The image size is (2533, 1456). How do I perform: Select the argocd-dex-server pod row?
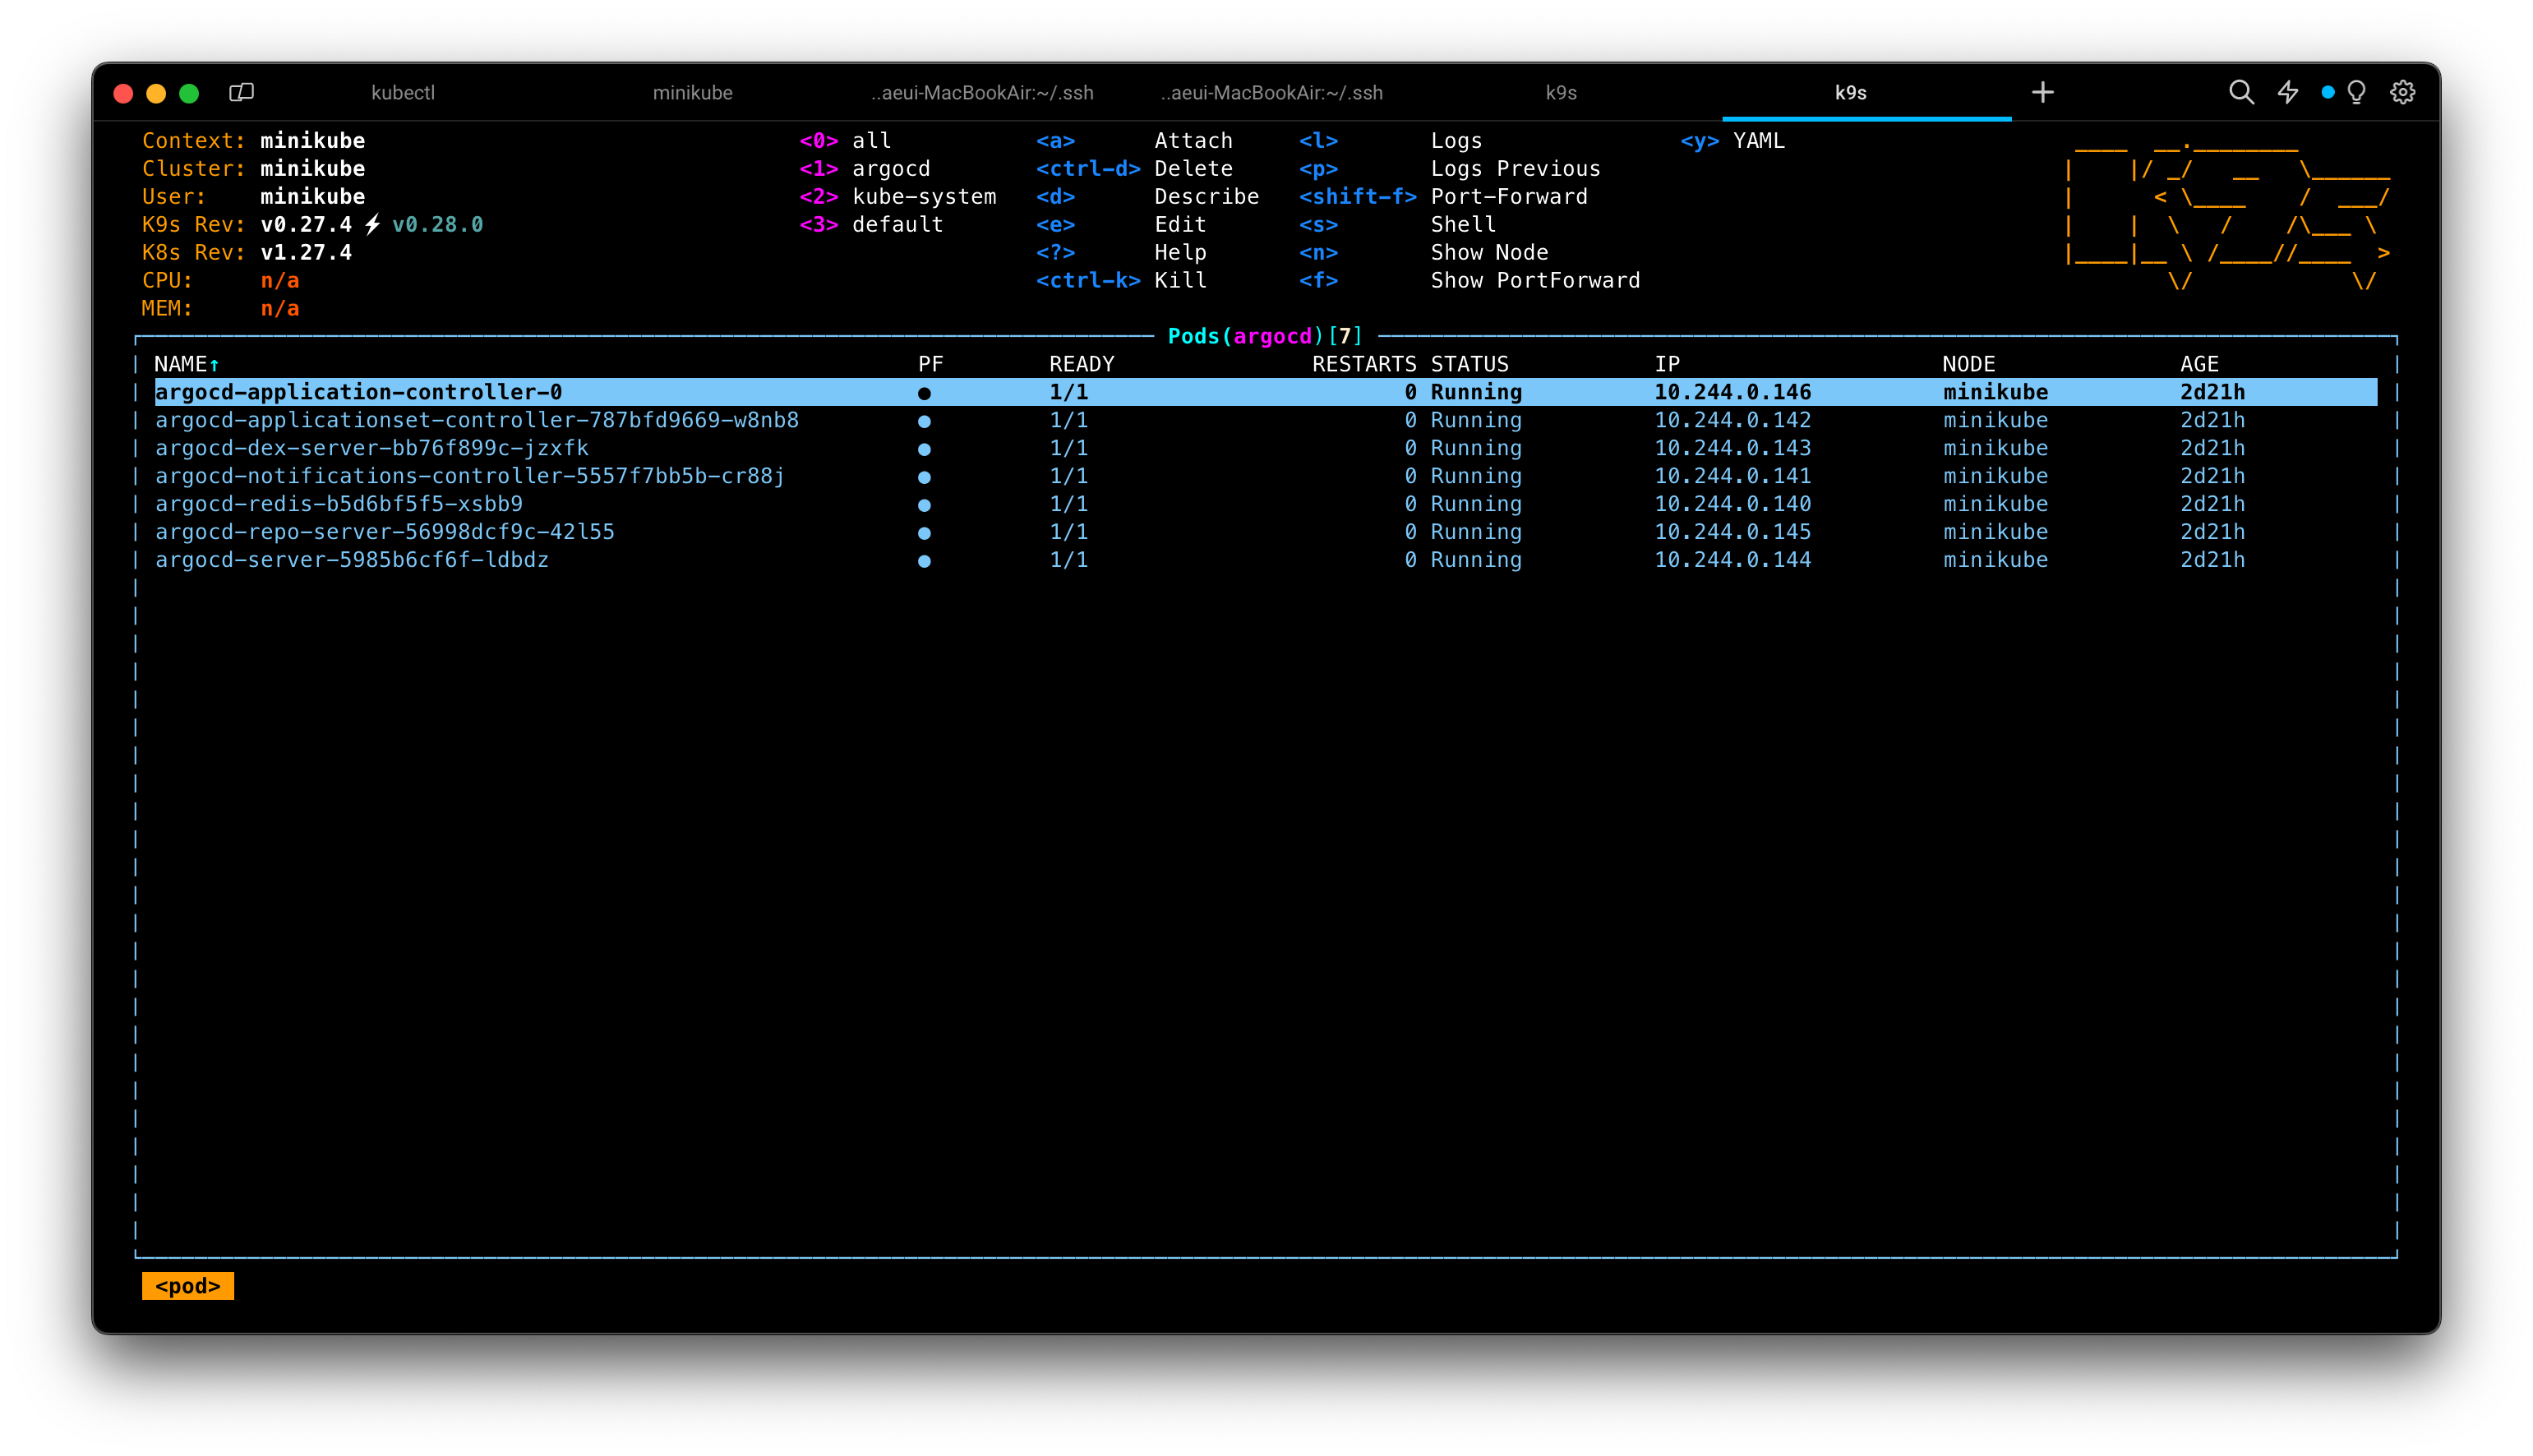point(371,448)
